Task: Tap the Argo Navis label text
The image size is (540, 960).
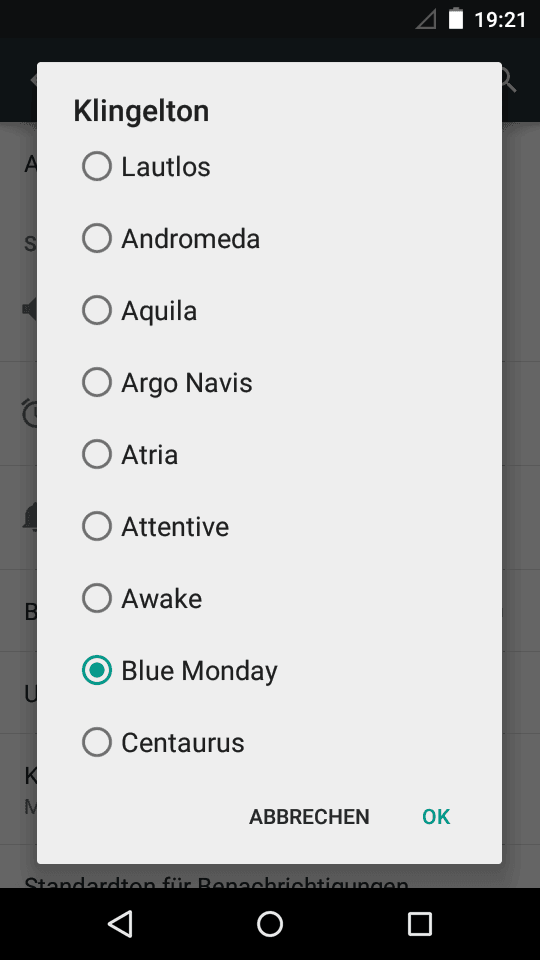Action: pyautogui.click(x=187, y=383)
